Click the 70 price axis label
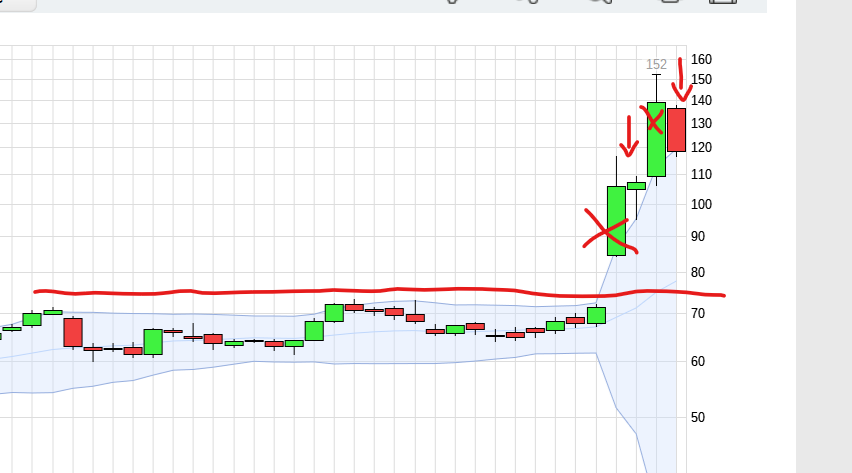The image size is (852, 473). (698, 314)
